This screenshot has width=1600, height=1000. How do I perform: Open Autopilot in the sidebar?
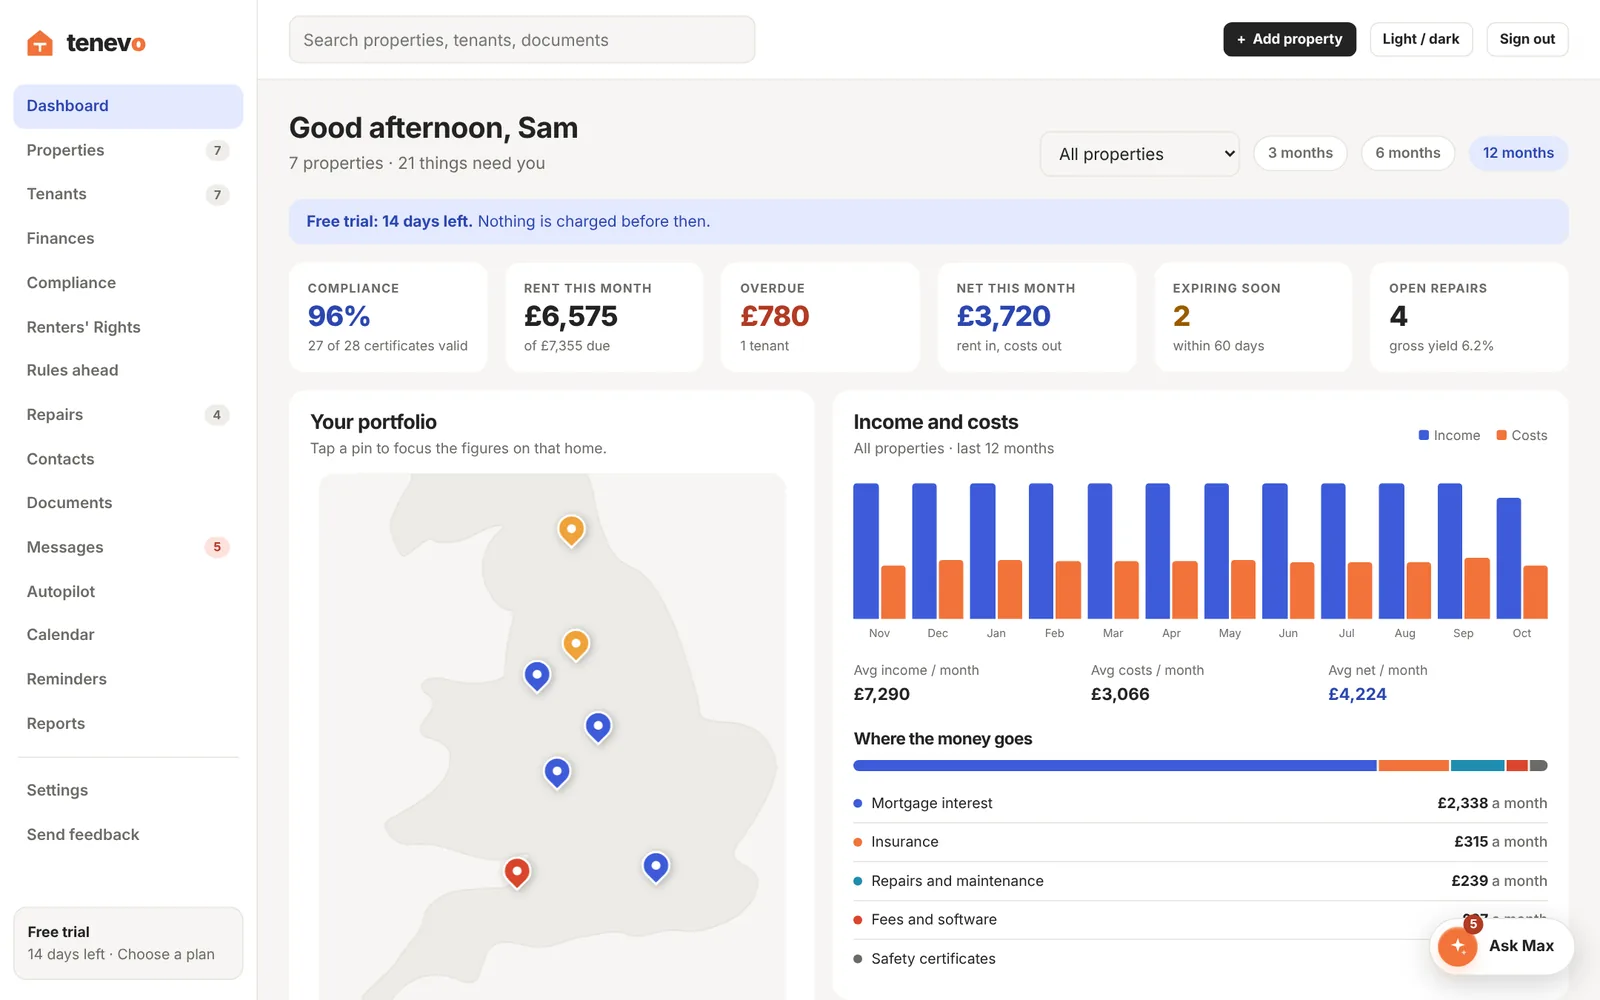(x=128, y=591)
